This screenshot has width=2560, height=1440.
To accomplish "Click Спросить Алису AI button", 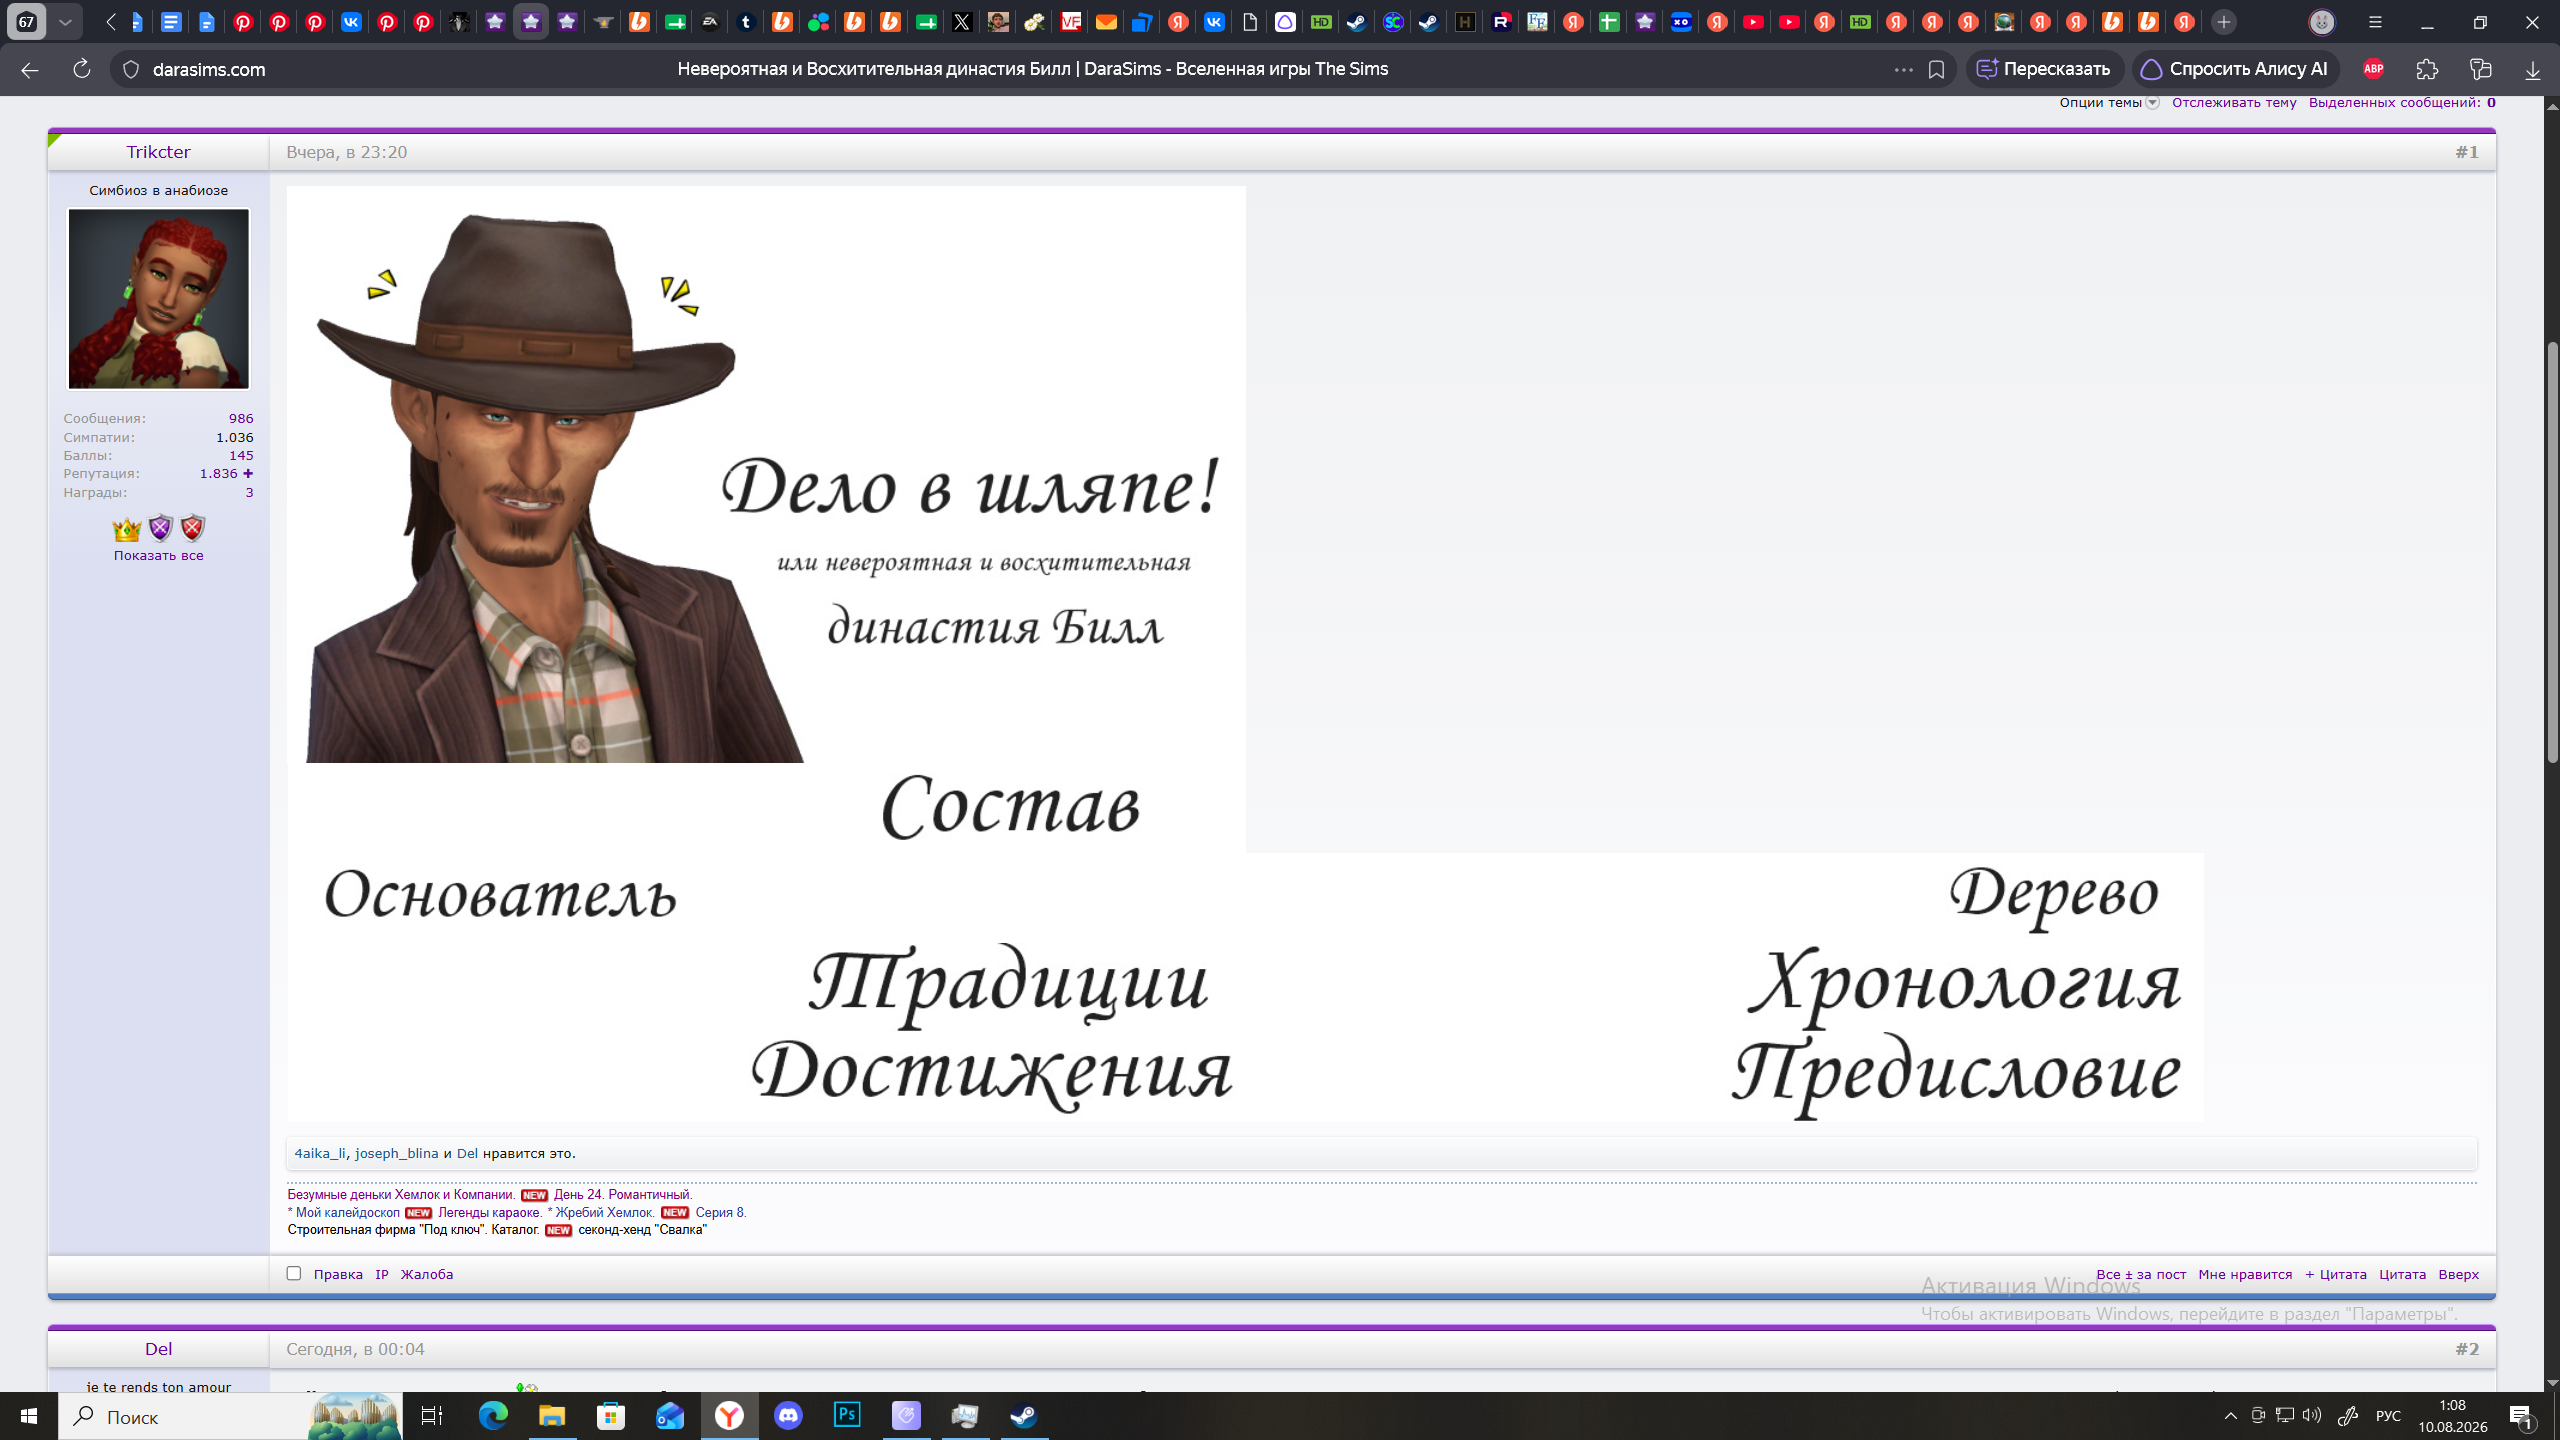I will (2235, 69).
